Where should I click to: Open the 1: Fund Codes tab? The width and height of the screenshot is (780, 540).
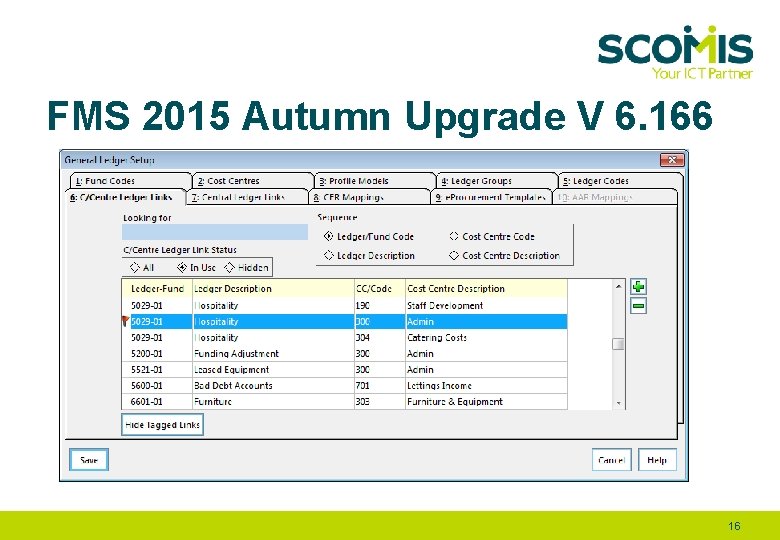(130, 180)
